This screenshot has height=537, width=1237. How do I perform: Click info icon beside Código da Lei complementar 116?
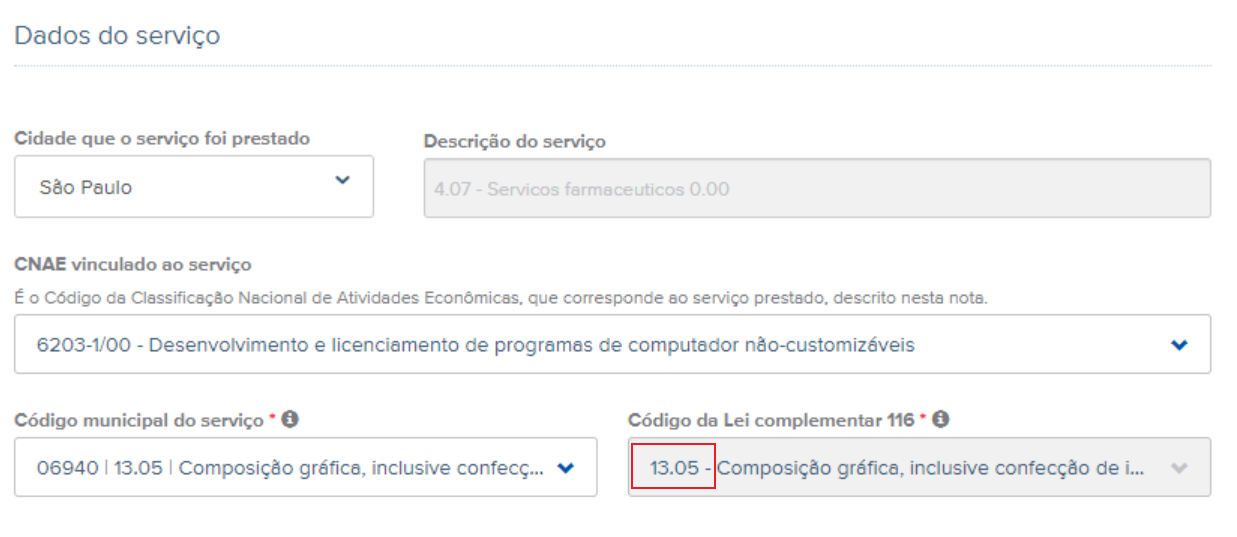(941, 420)
